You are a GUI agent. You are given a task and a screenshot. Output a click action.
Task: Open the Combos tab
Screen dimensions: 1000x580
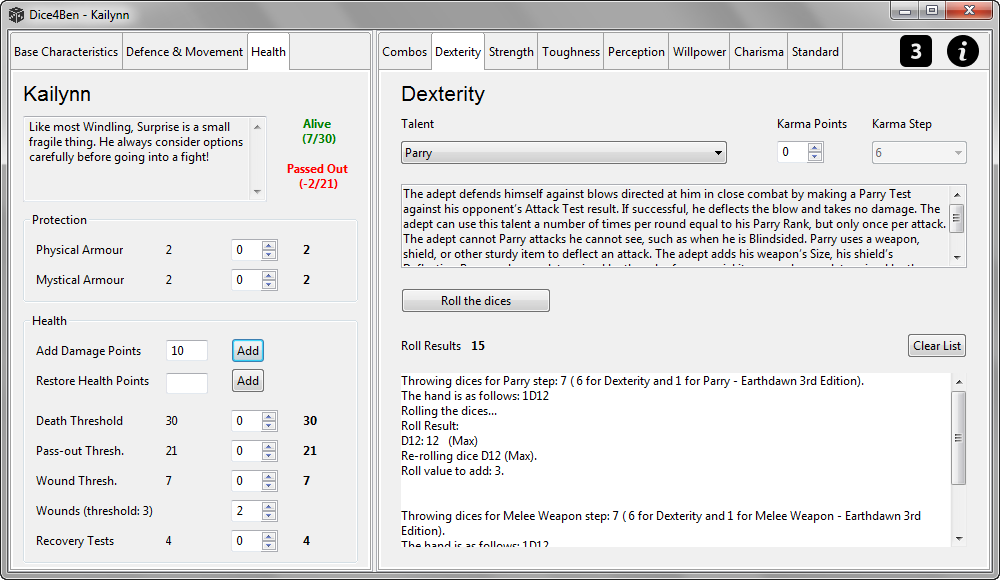pyautogui.click(x=404, y=52)
